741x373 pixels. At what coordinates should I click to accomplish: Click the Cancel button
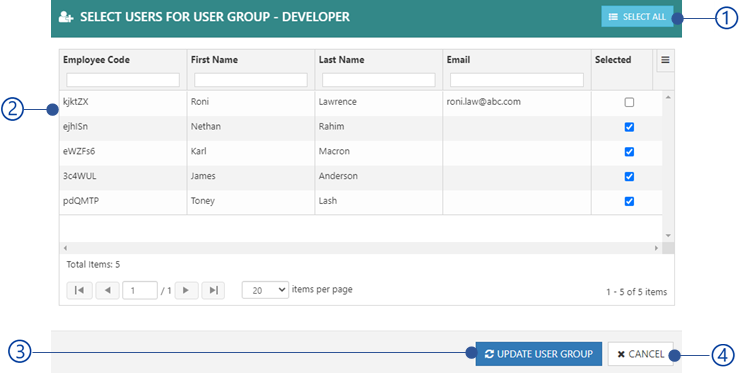point(641,354)
